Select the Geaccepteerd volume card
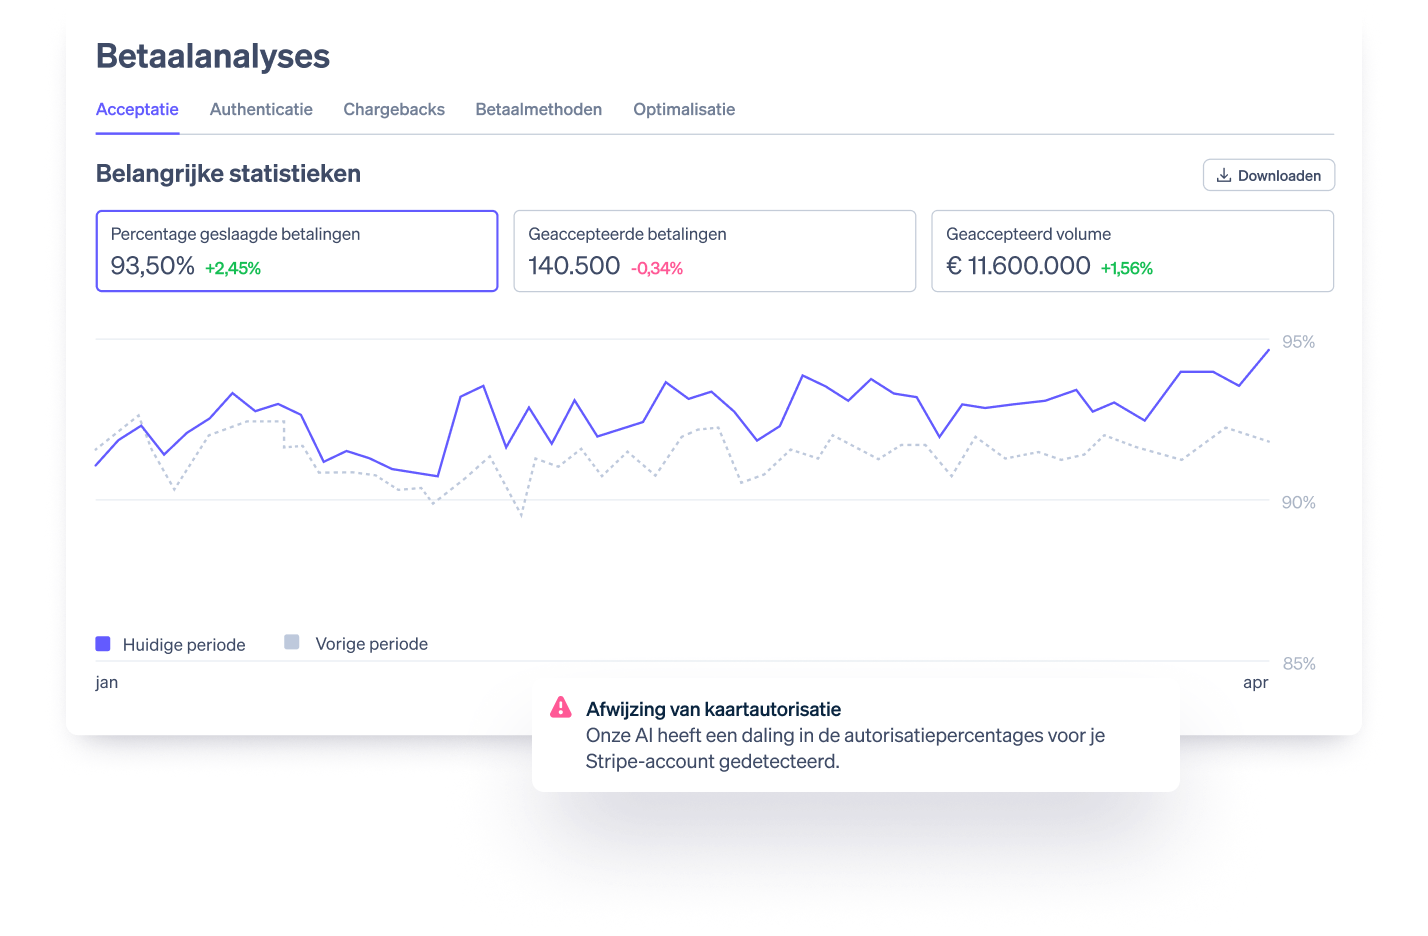This screenshot has height=936, width=1428. pyautogui.click(x=1132, y=251)
